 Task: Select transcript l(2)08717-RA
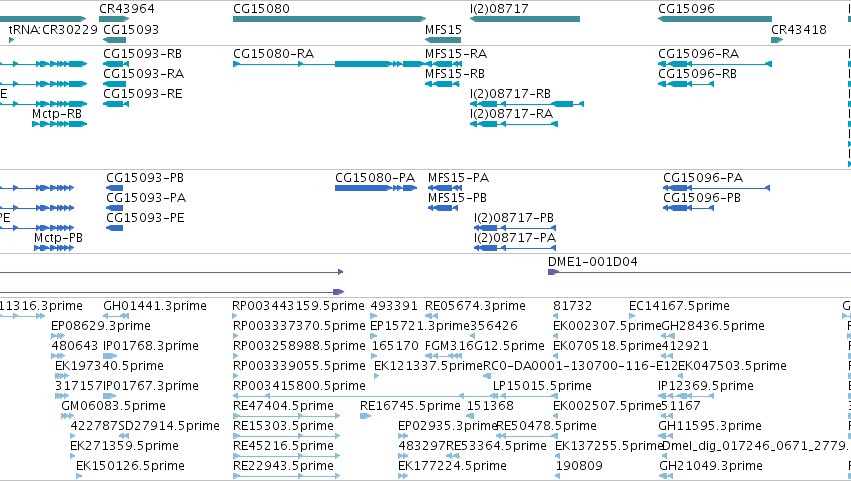513,124
